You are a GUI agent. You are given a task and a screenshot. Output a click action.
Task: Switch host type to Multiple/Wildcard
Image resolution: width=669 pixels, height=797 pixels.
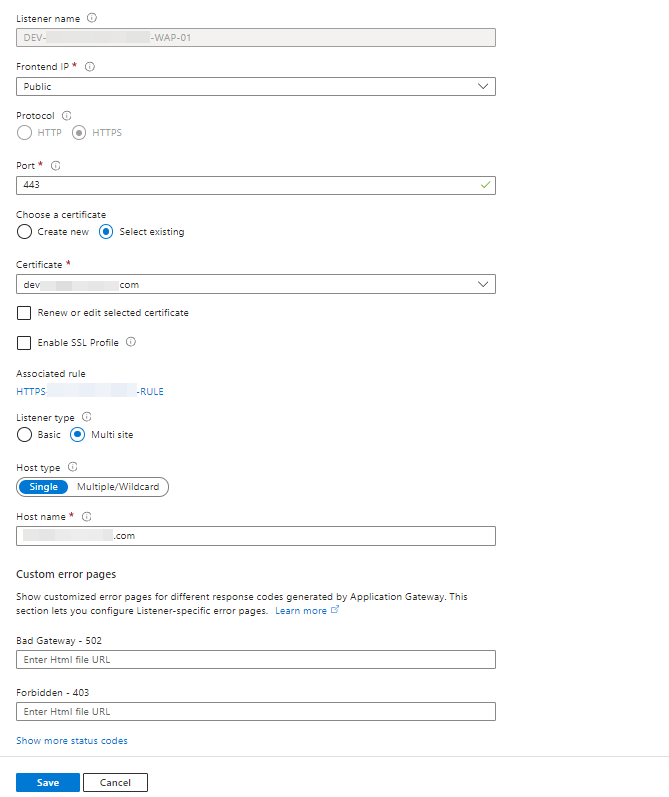(x=118, y=487)
